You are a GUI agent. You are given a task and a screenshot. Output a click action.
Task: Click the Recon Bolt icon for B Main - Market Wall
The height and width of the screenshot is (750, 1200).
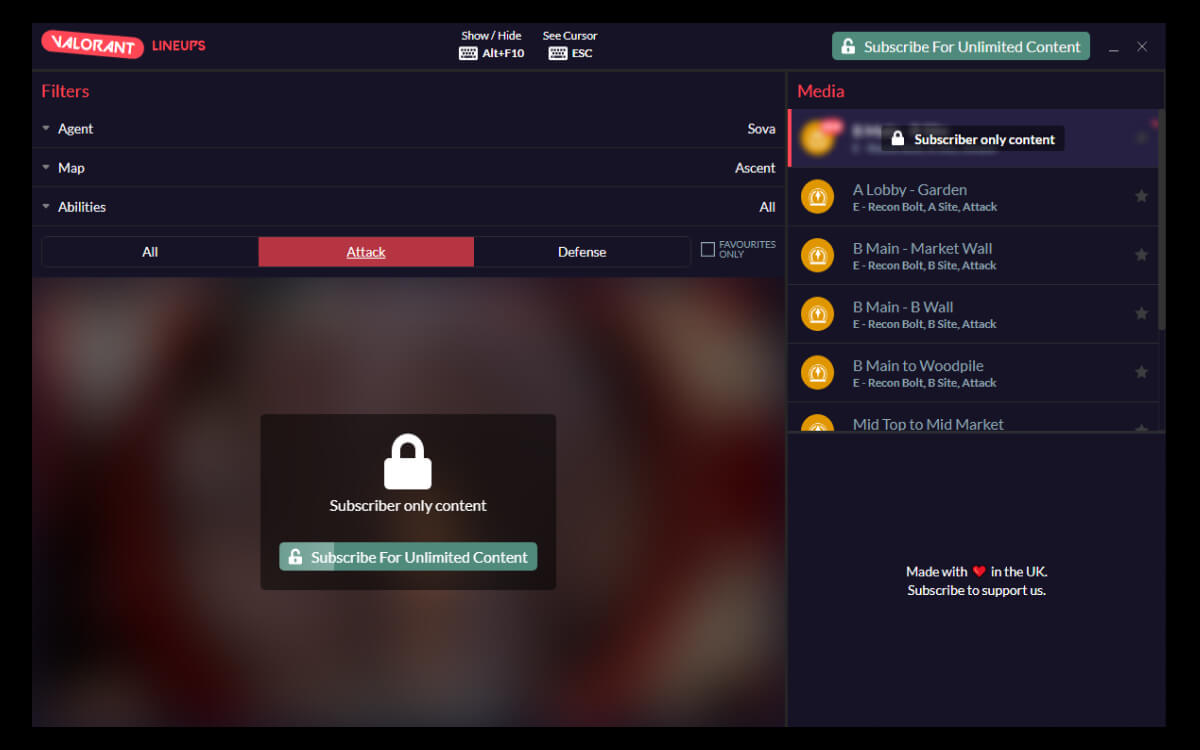(817, 255)
